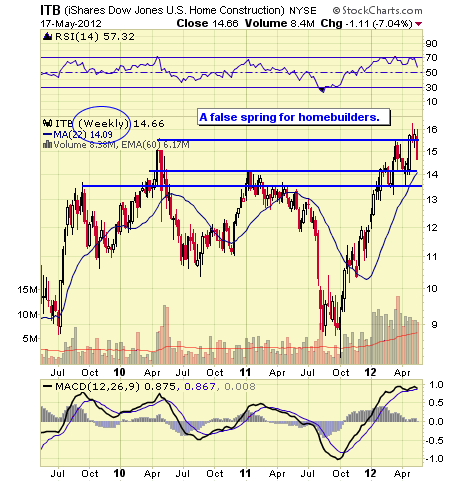
Task: Click the ITB ticker symbol in header
Action: tap(50, 10)
